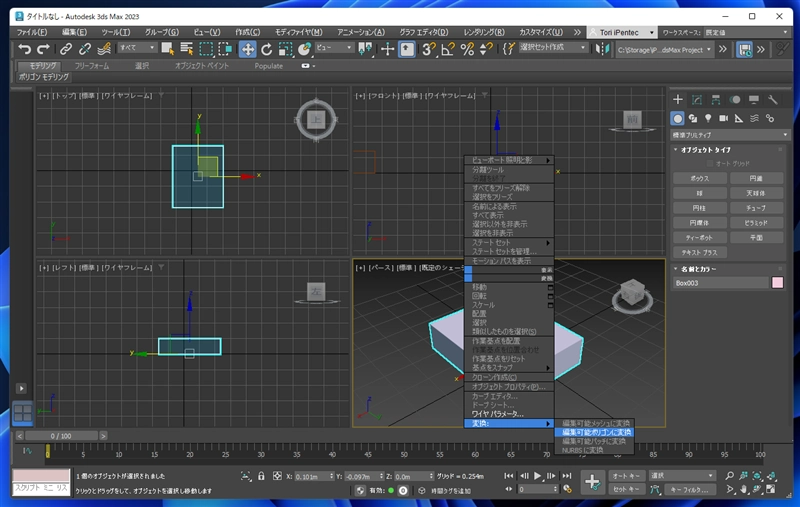Switch to the フリーフォーム ribbon tab
Image resolution: width=800 pixels, height=507 pixels.
[92, 66]
